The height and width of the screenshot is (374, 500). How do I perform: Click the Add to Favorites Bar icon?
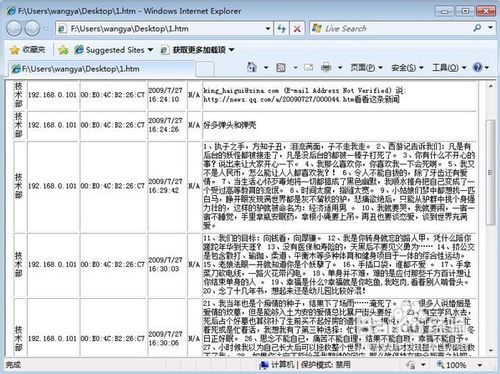tap(63, 50)
